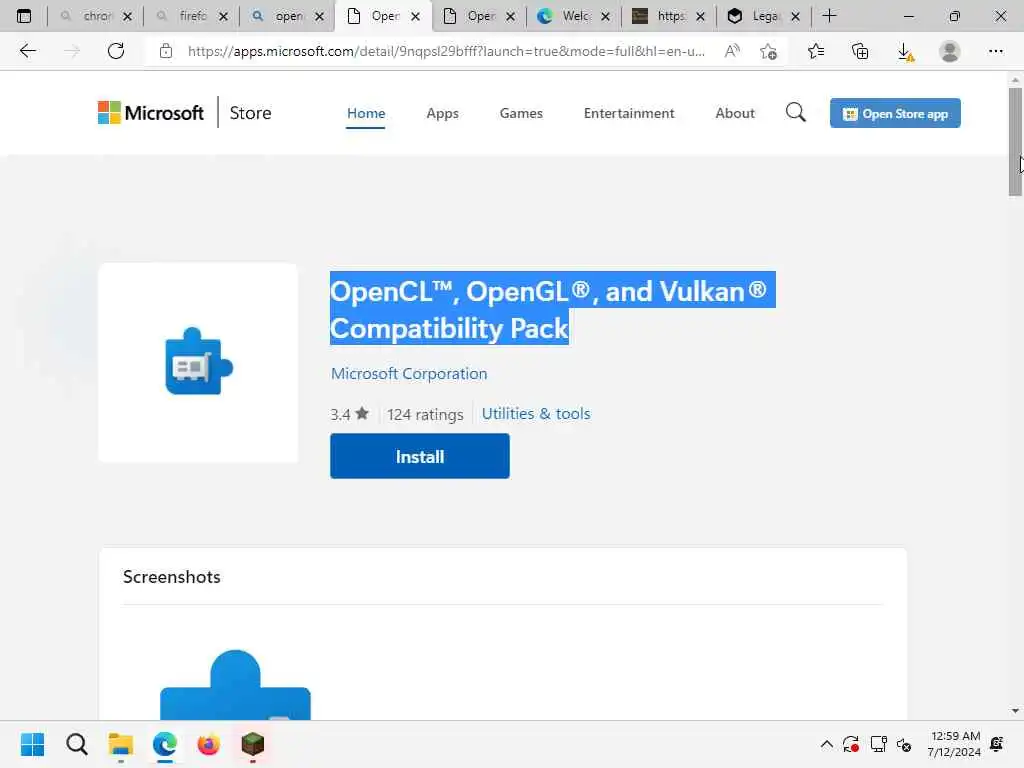The height and width of the screenshot is (768, 1024).
Task: Open taskbar Search
Action: (76, 744)
